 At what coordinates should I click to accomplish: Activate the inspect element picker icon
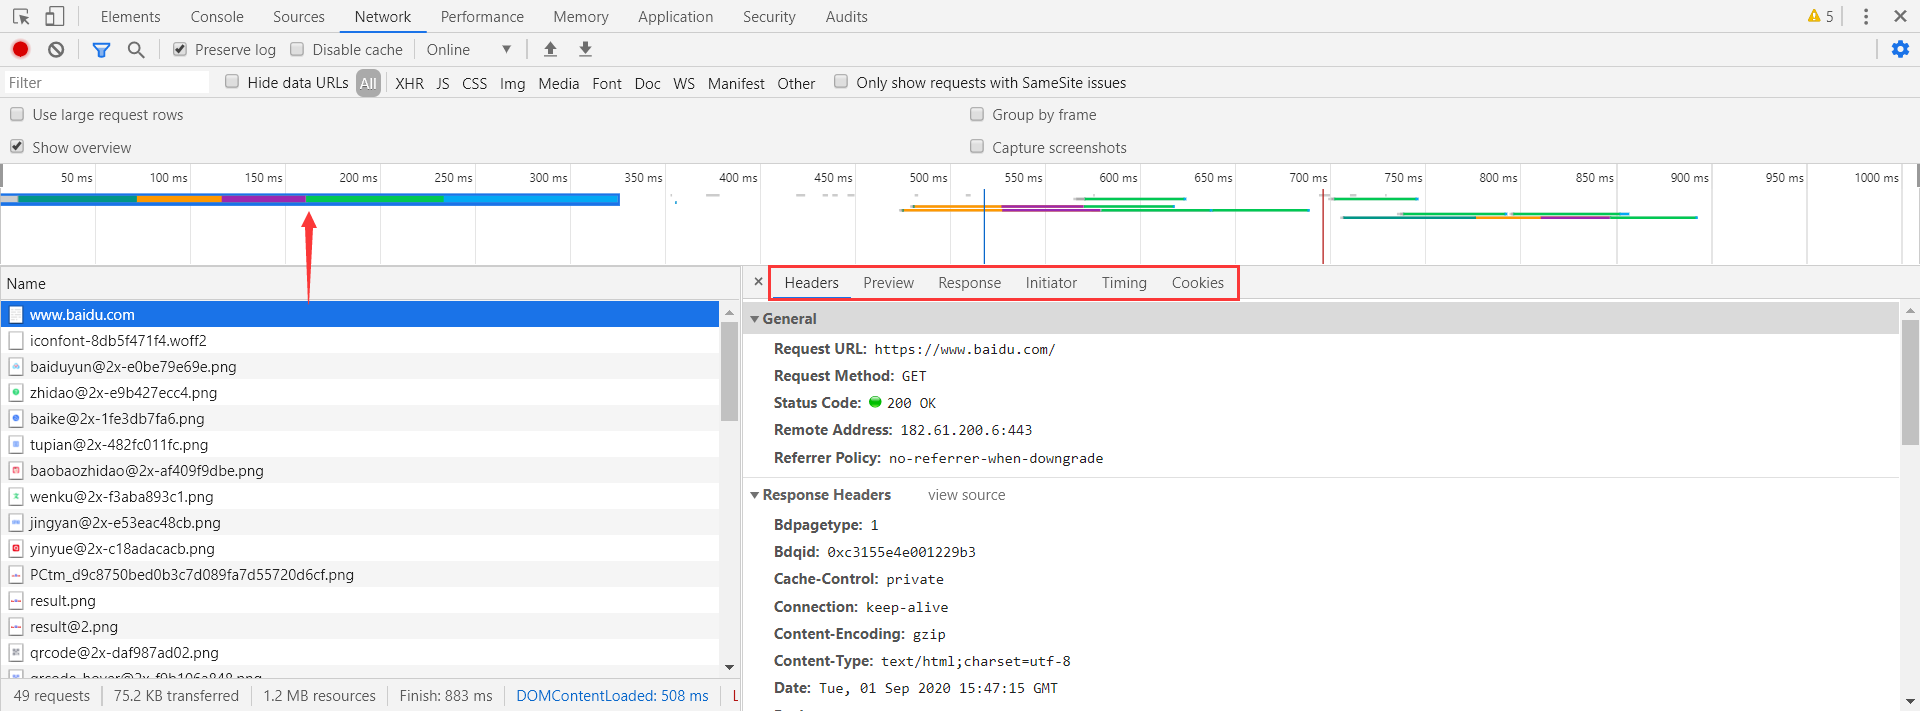pos(21,17)
